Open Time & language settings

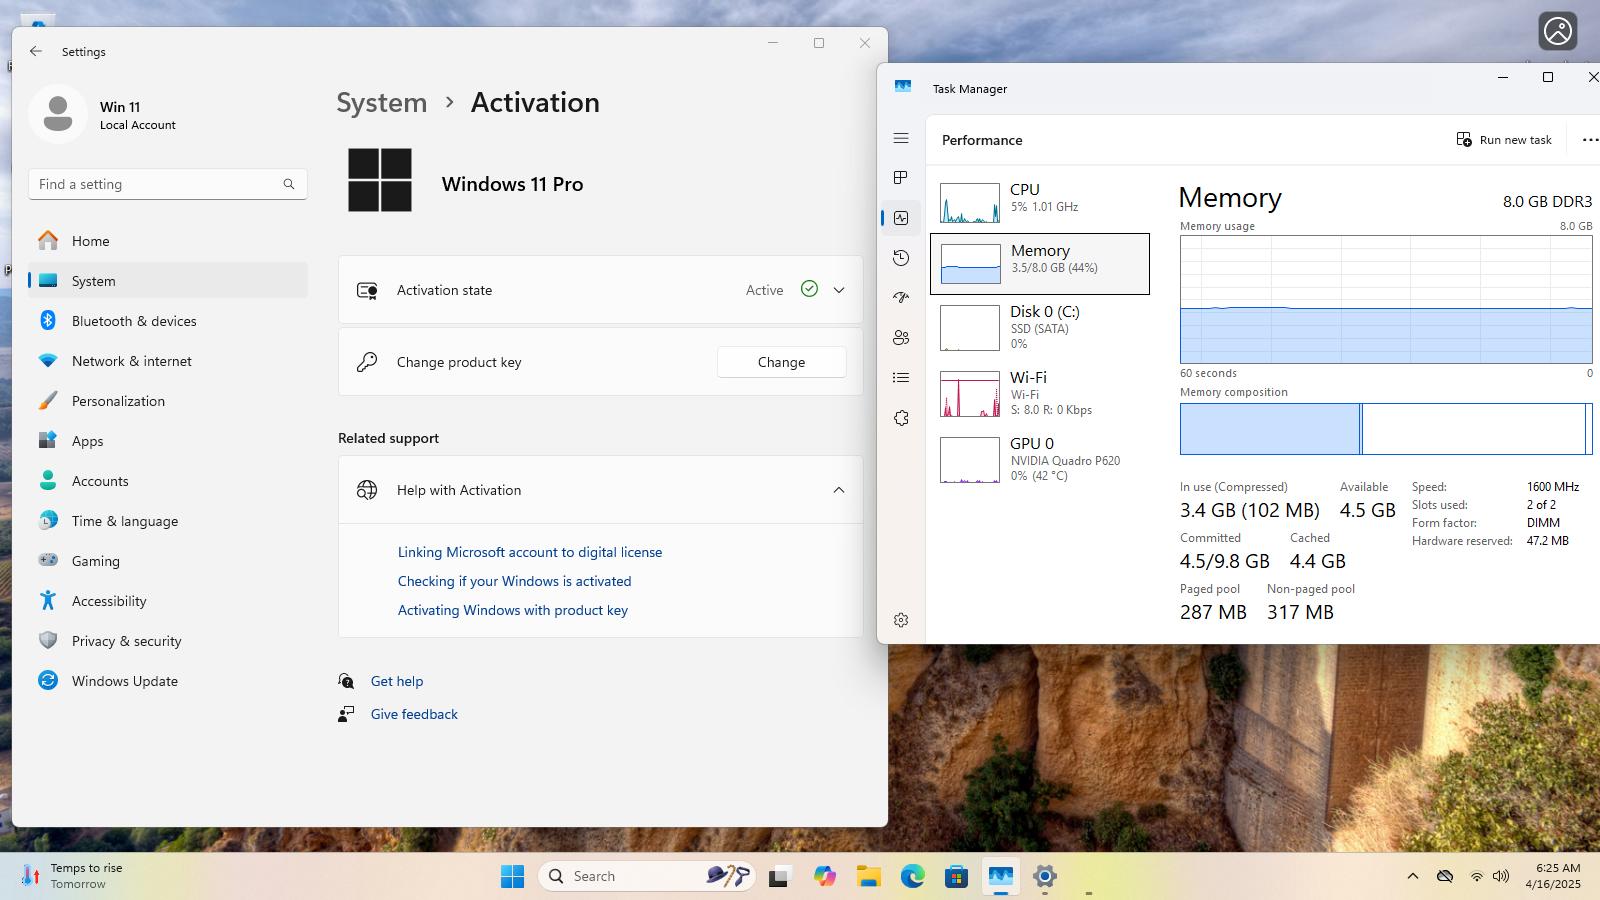tap(168, 521)
